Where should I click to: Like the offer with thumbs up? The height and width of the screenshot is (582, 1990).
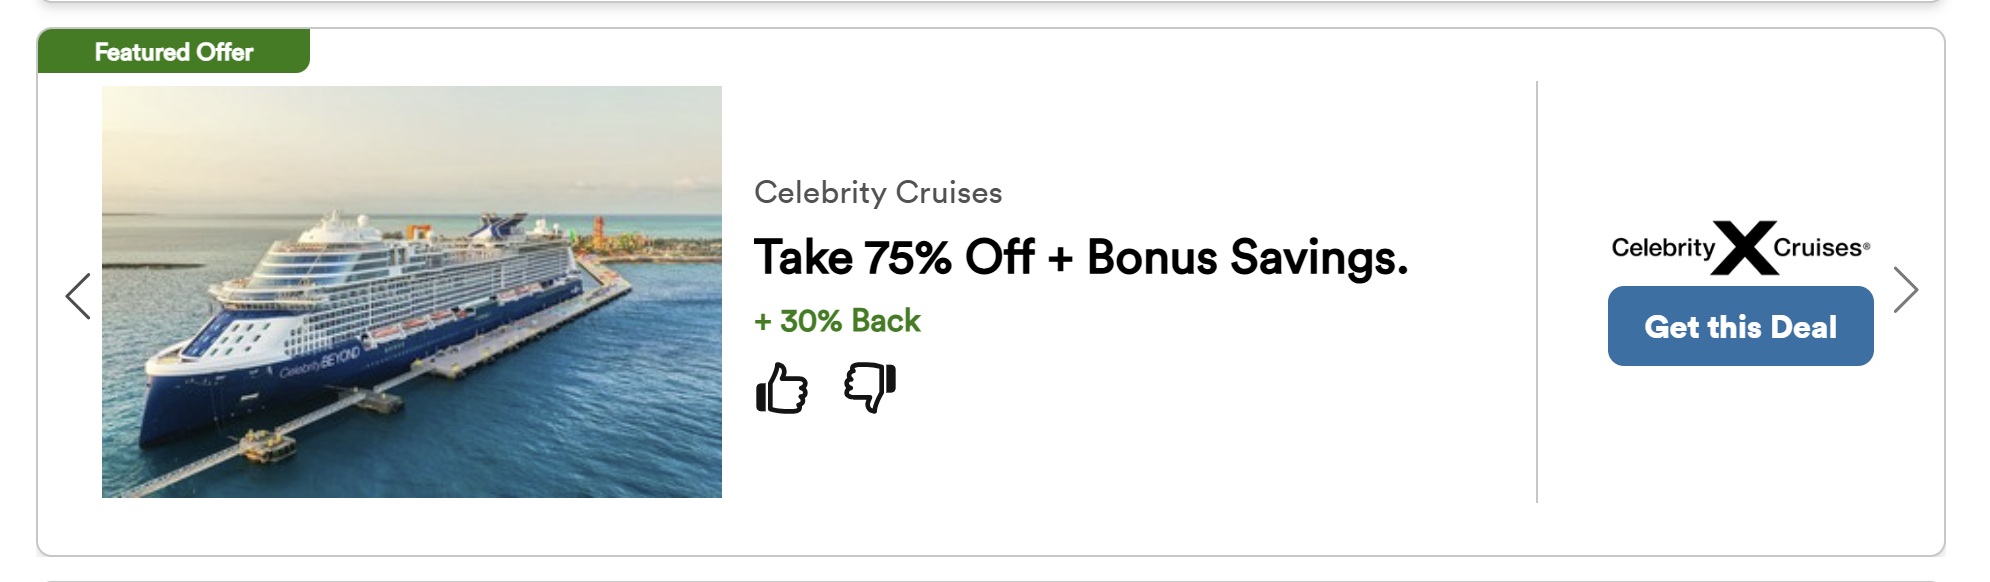point(781,388)
